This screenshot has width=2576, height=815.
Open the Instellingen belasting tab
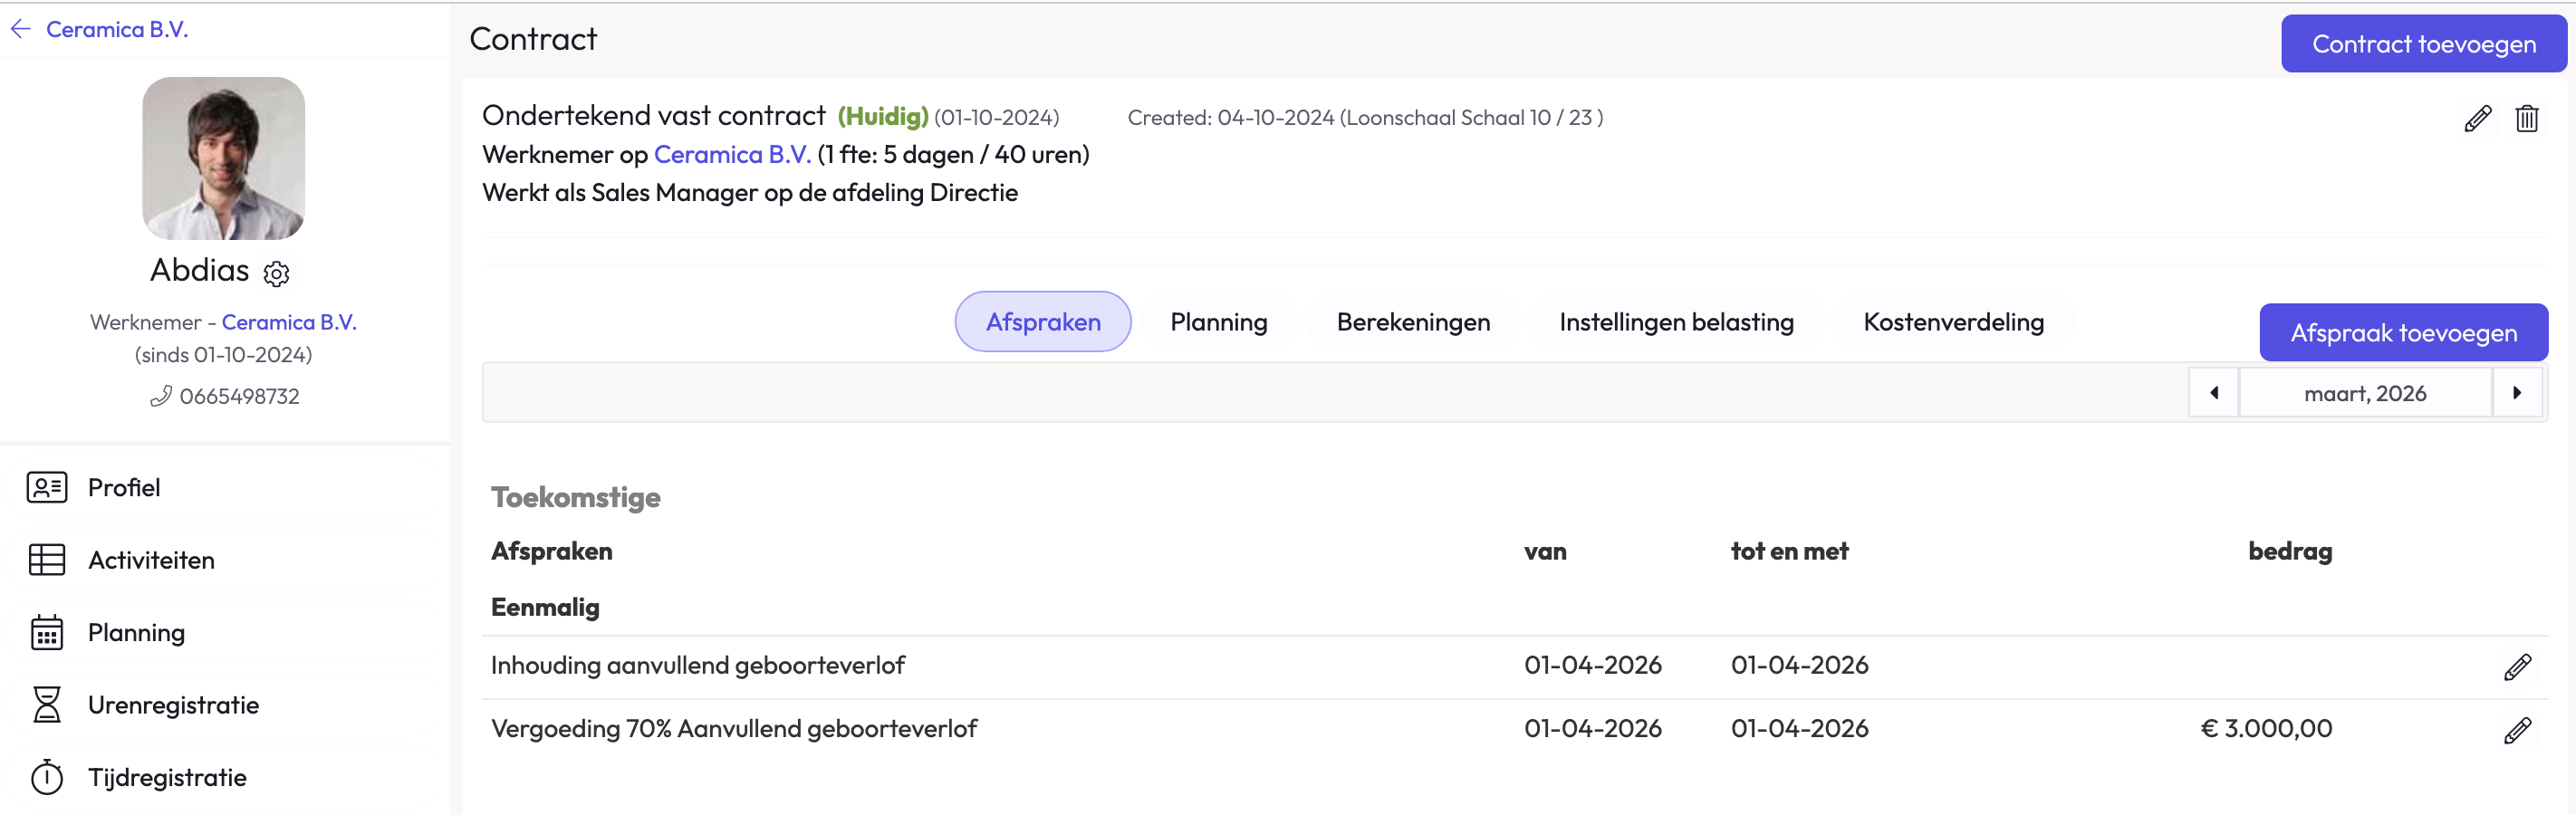click(x=1676, y=322)
